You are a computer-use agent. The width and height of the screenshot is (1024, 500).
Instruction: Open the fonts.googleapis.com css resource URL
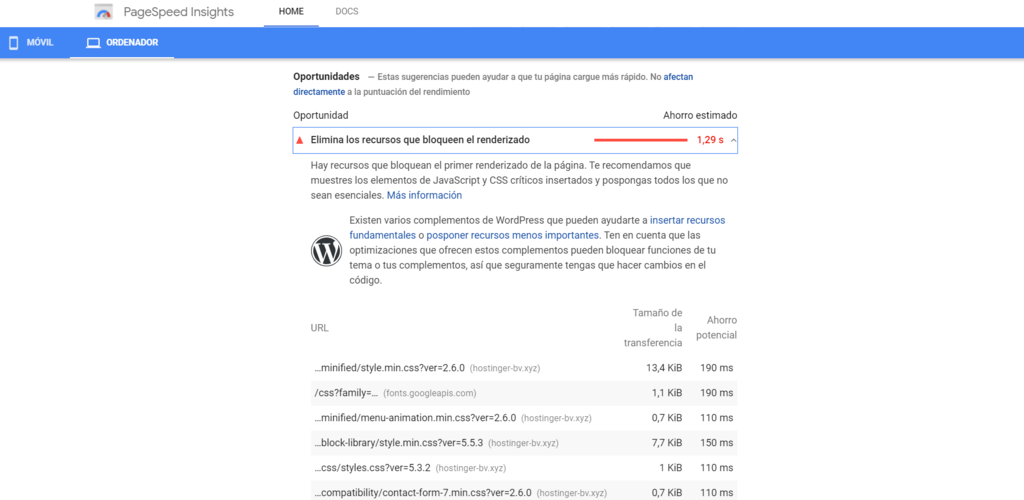pos(347,393)
